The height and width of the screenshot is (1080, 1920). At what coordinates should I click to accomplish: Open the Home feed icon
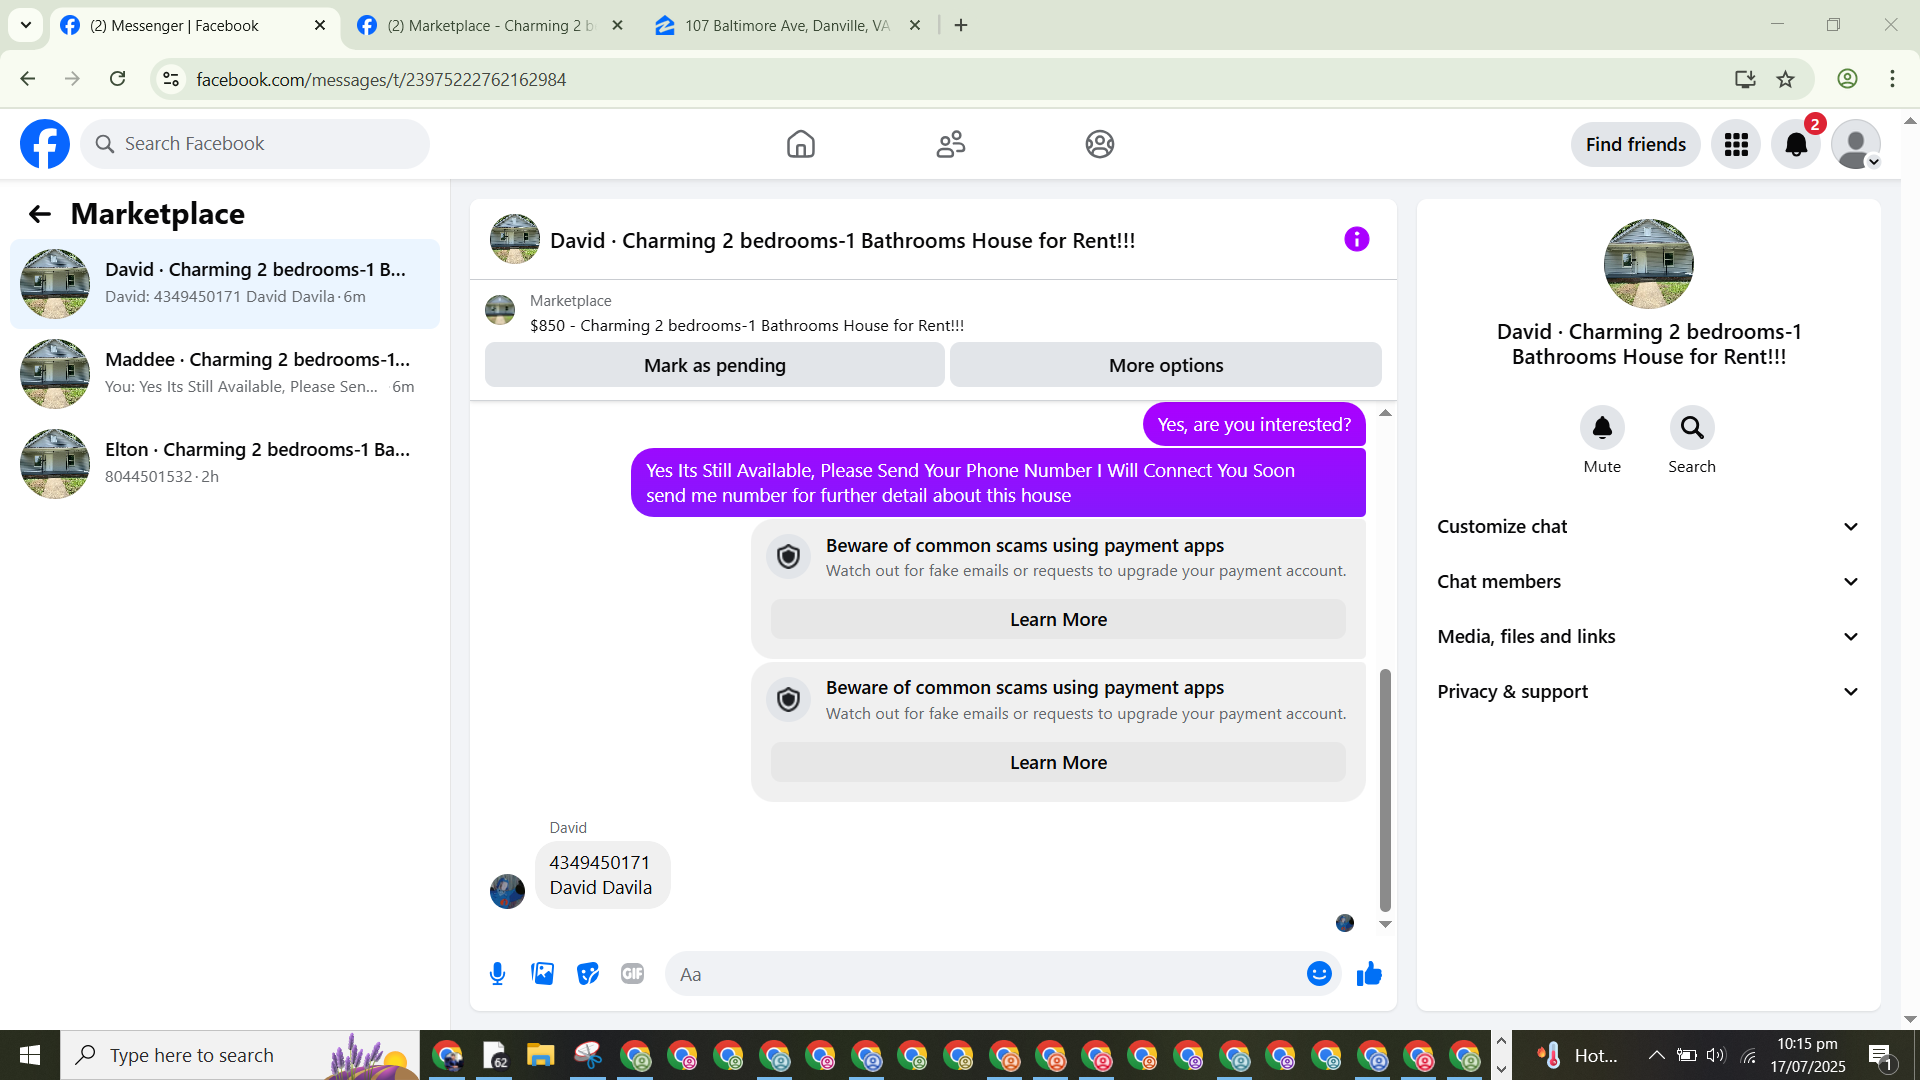(800, 144)
